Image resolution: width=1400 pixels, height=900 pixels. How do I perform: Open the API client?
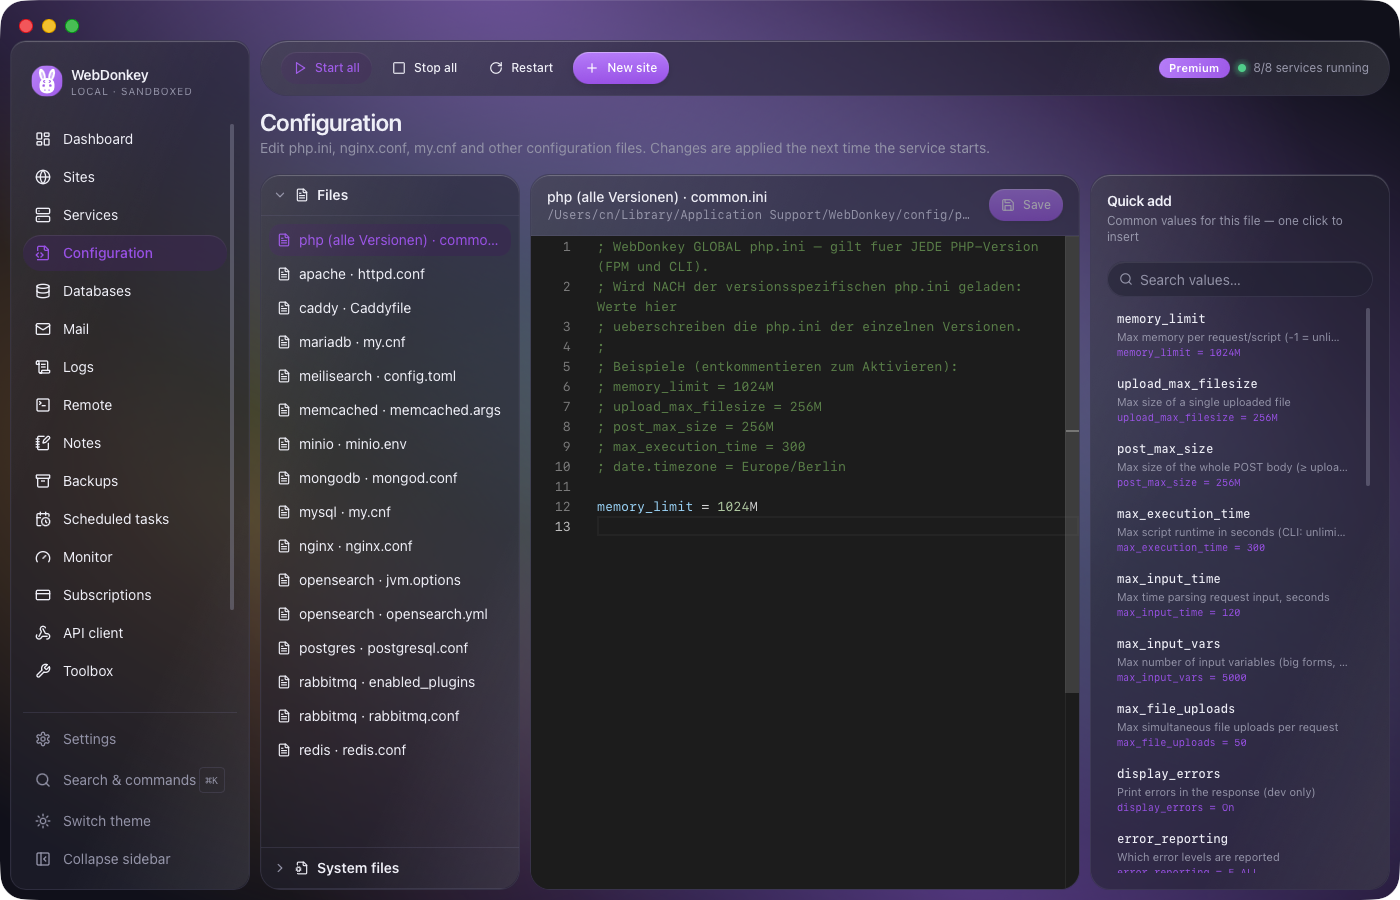[125, 633]
